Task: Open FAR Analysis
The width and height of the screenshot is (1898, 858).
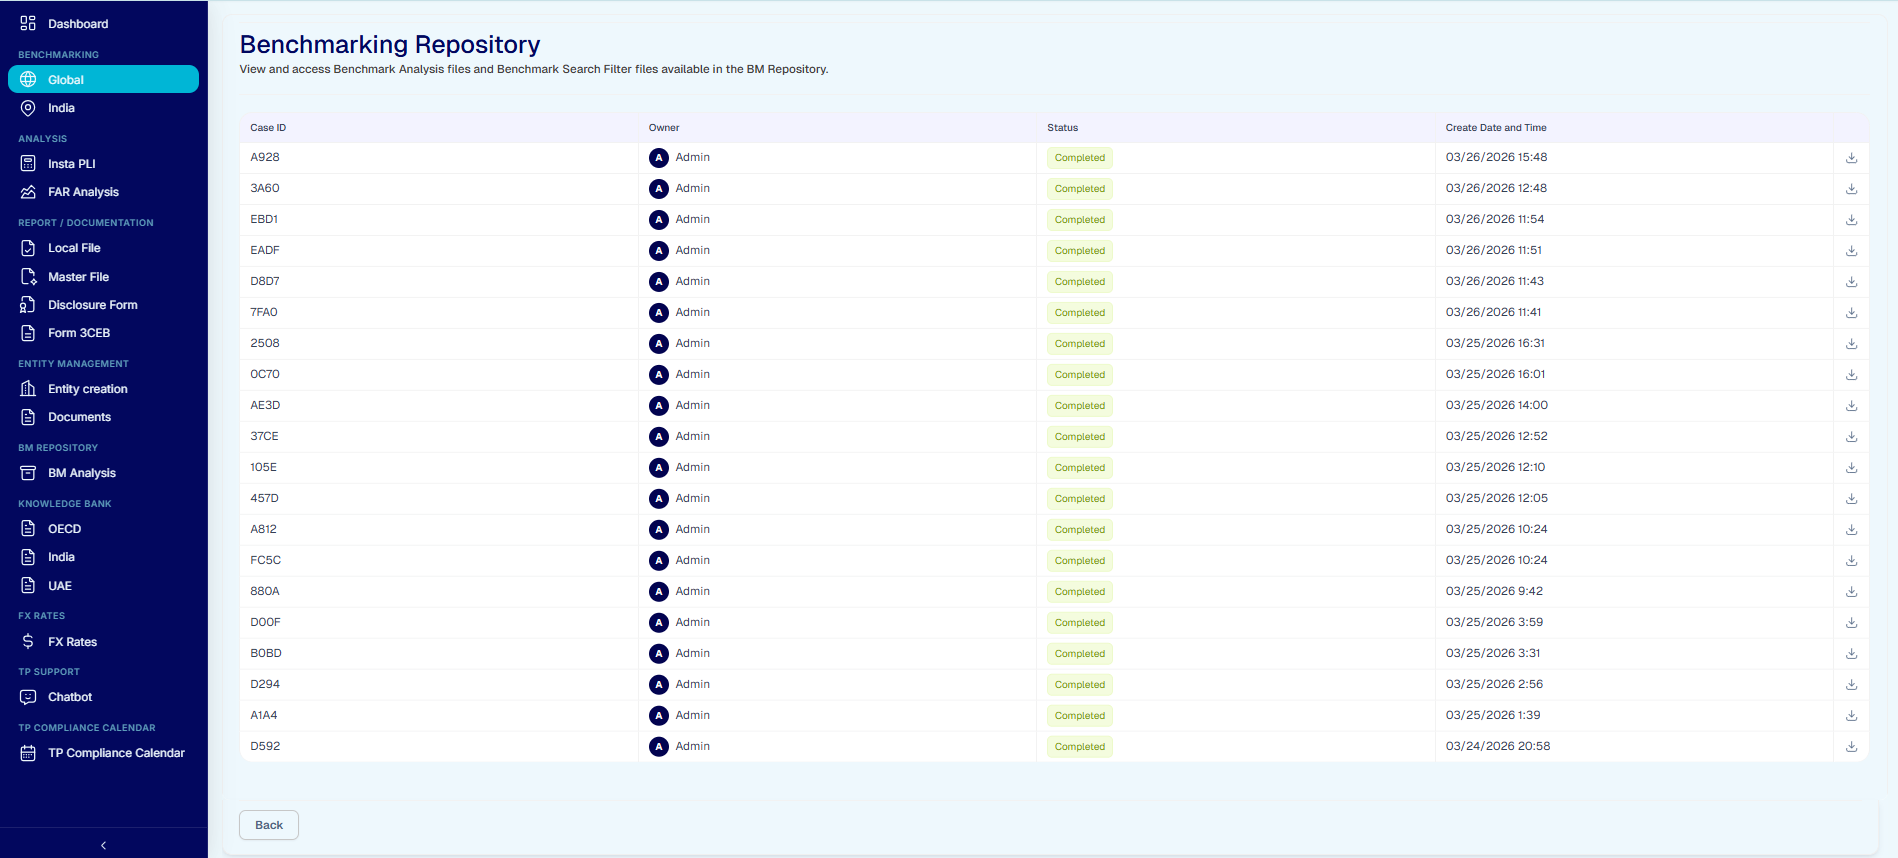Action: pos(103,192)
